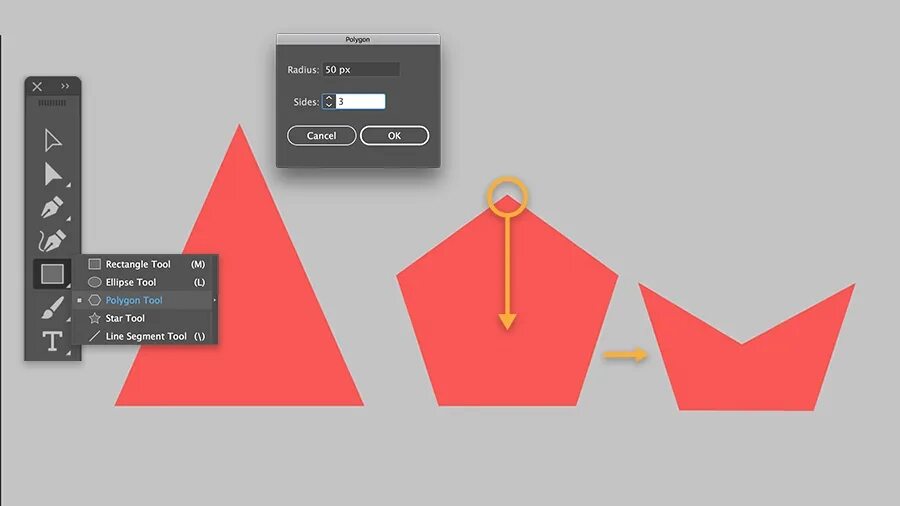
Task: Choose Rectangle Tool from flyout menu
Action: coord(146,264)
